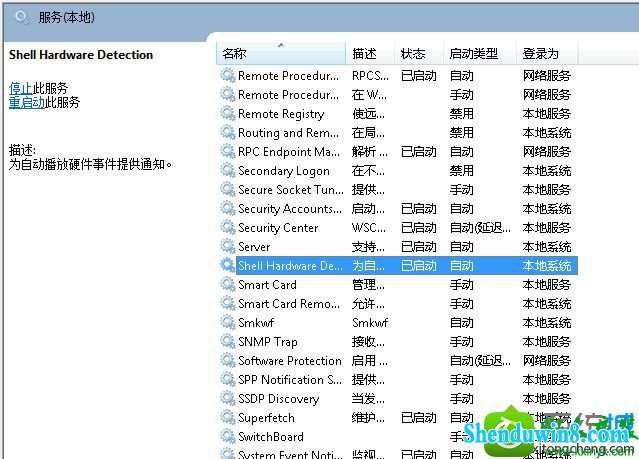Click the gear icon beside Secure Socket Tun...
Image resolution: width=639 pixels, height=459 pixels.
(228, 190)
